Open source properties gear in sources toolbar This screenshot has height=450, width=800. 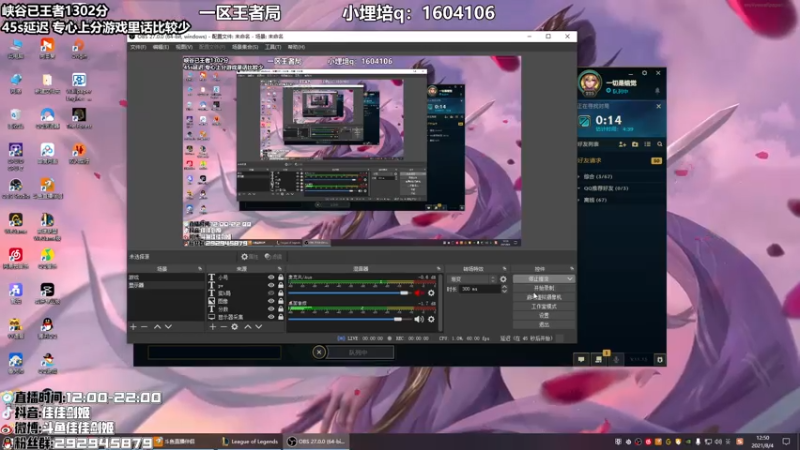pyautogui.click(x=235, y=327)
